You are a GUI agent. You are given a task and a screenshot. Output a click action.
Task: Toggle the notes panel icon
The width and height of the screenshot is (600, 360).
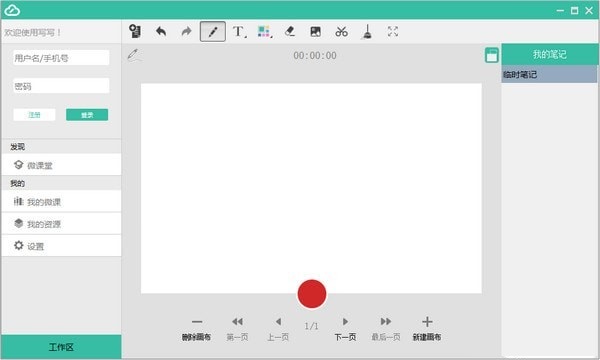[x=492, y=55]
